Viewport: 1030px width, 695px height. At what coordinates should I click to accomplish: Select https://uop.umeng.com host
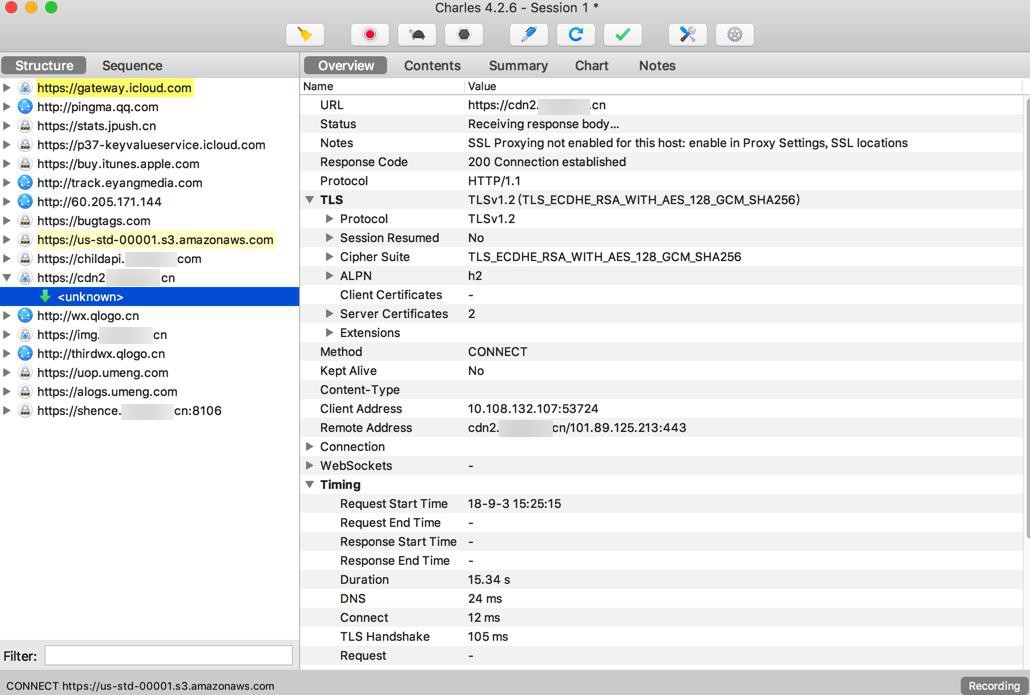coord(102,373)
